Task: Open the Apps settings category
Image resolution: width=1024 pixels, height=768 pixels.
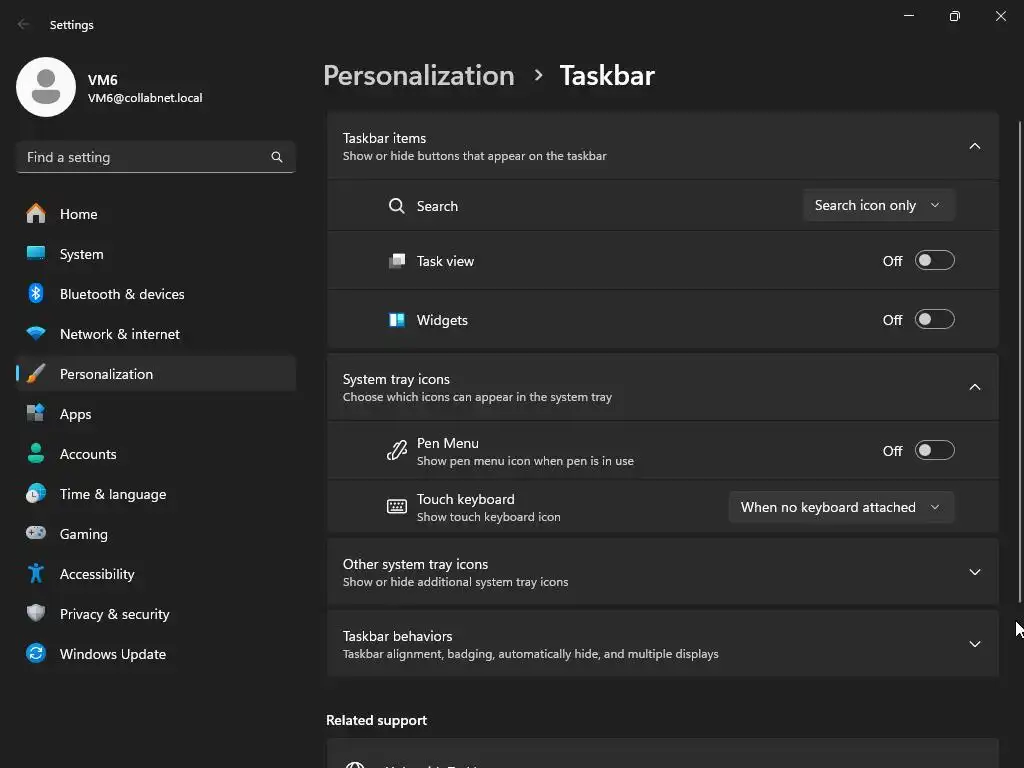Action: click(x=75, y=414)
